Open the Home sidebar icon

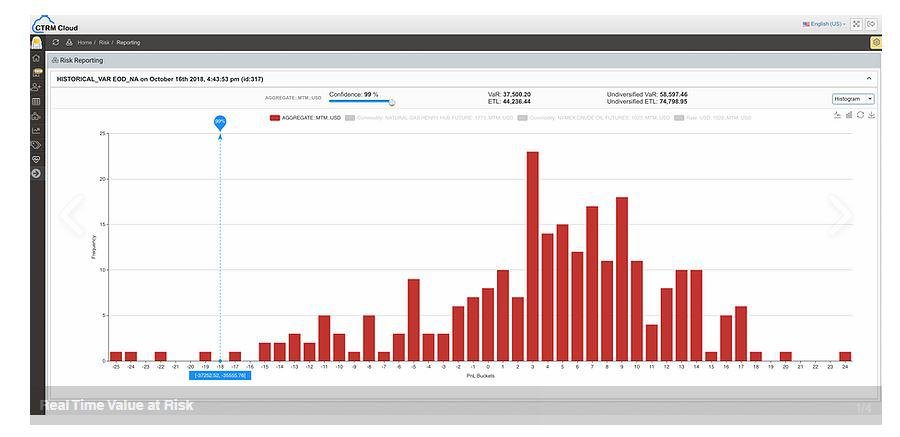[x=37, y=58]
